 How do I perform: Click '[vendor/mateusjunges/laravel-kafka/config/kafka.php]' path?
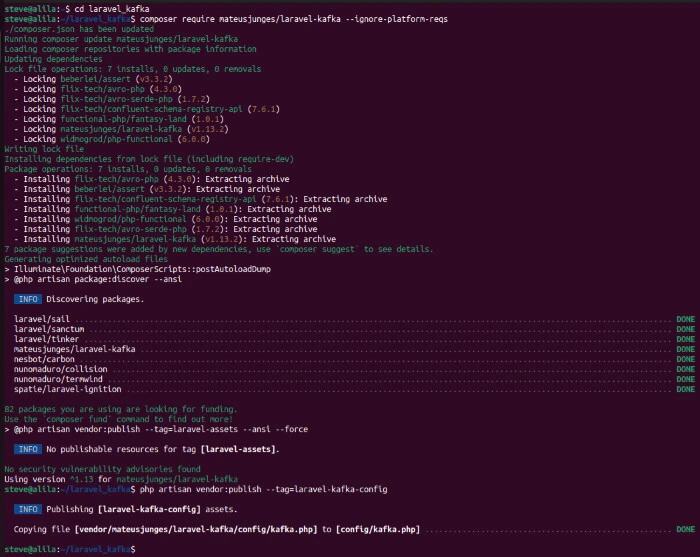(196, 529)
